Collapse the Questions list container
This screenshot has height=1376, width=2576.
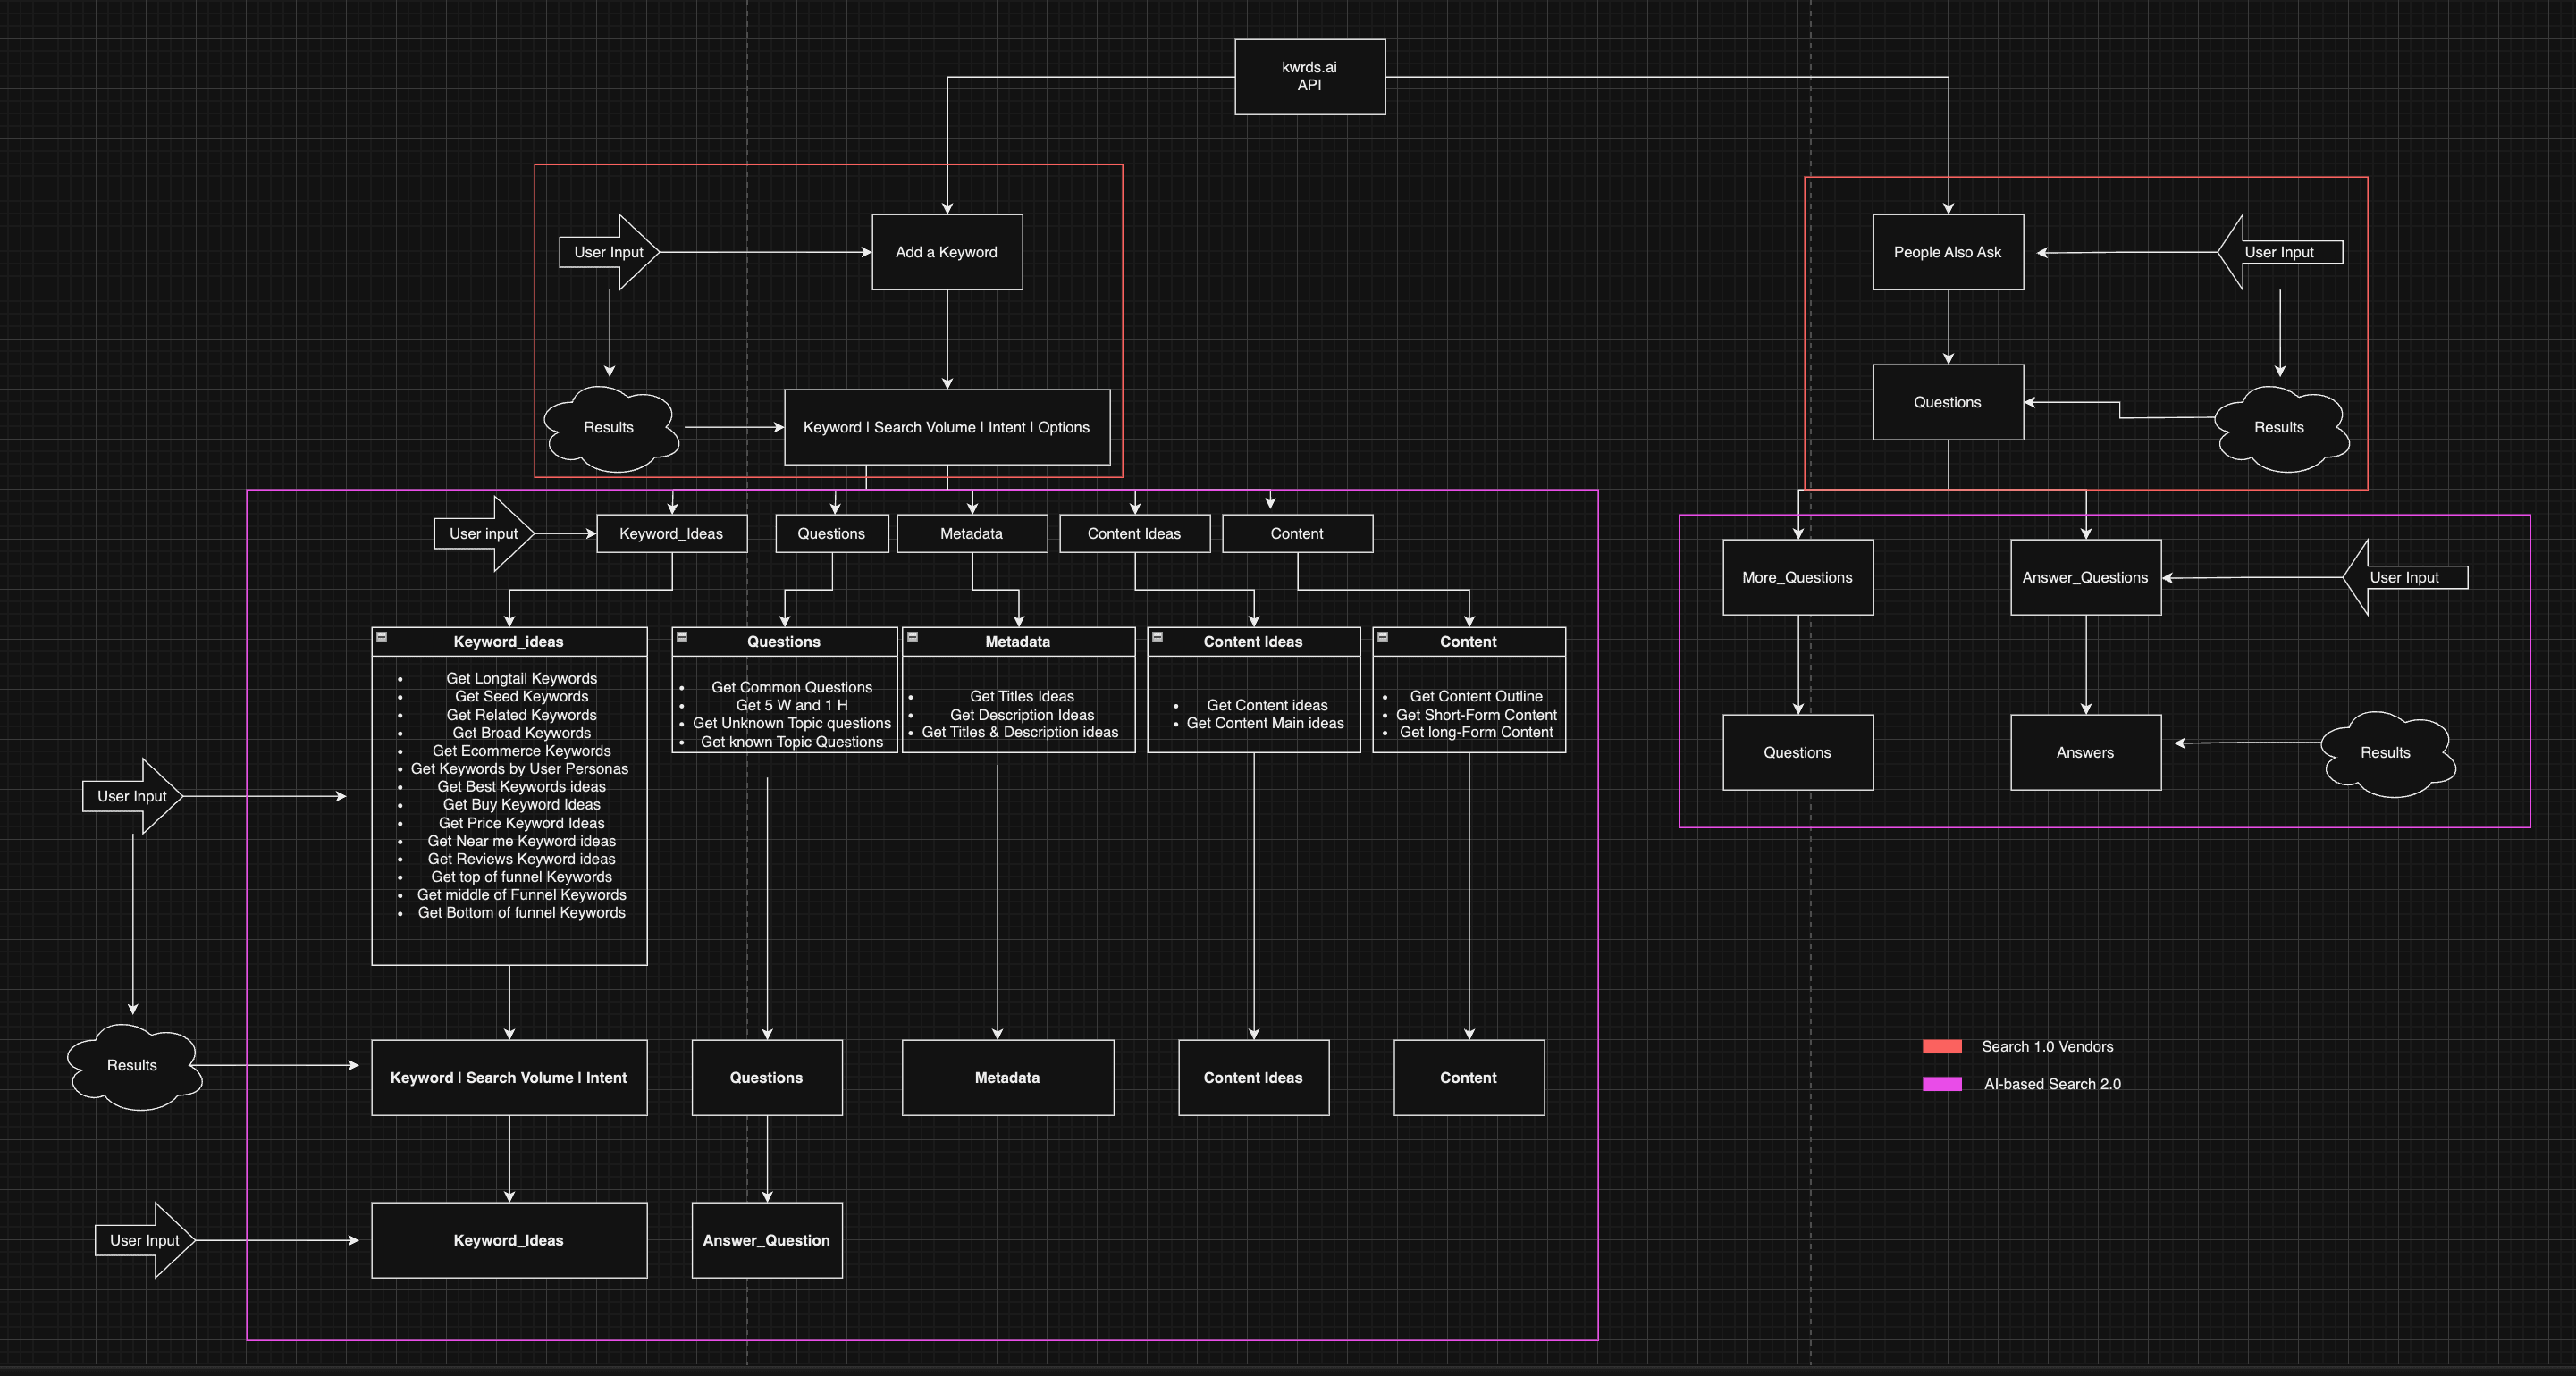(x=682, y=637)
